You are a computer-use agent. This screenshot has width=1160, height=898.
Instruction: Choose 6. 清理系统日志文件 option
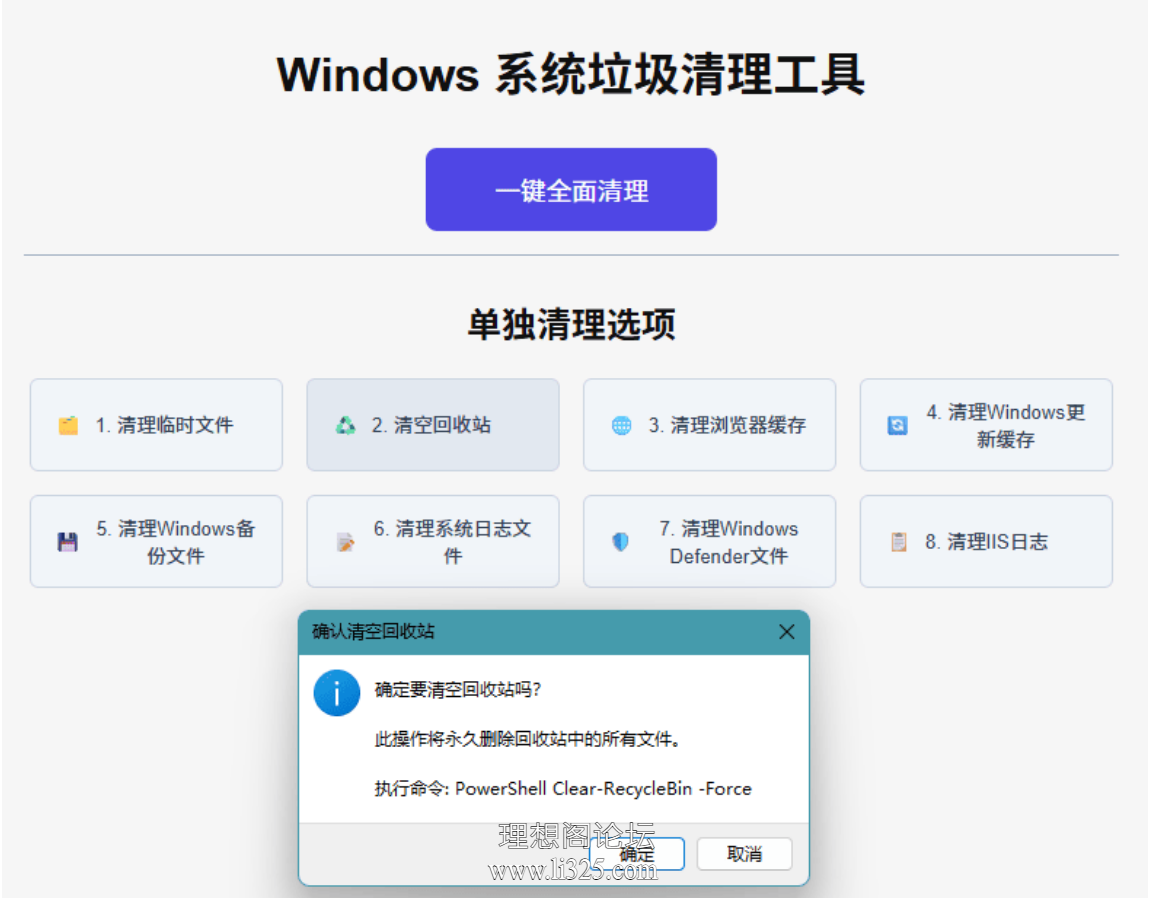point(433,541)
